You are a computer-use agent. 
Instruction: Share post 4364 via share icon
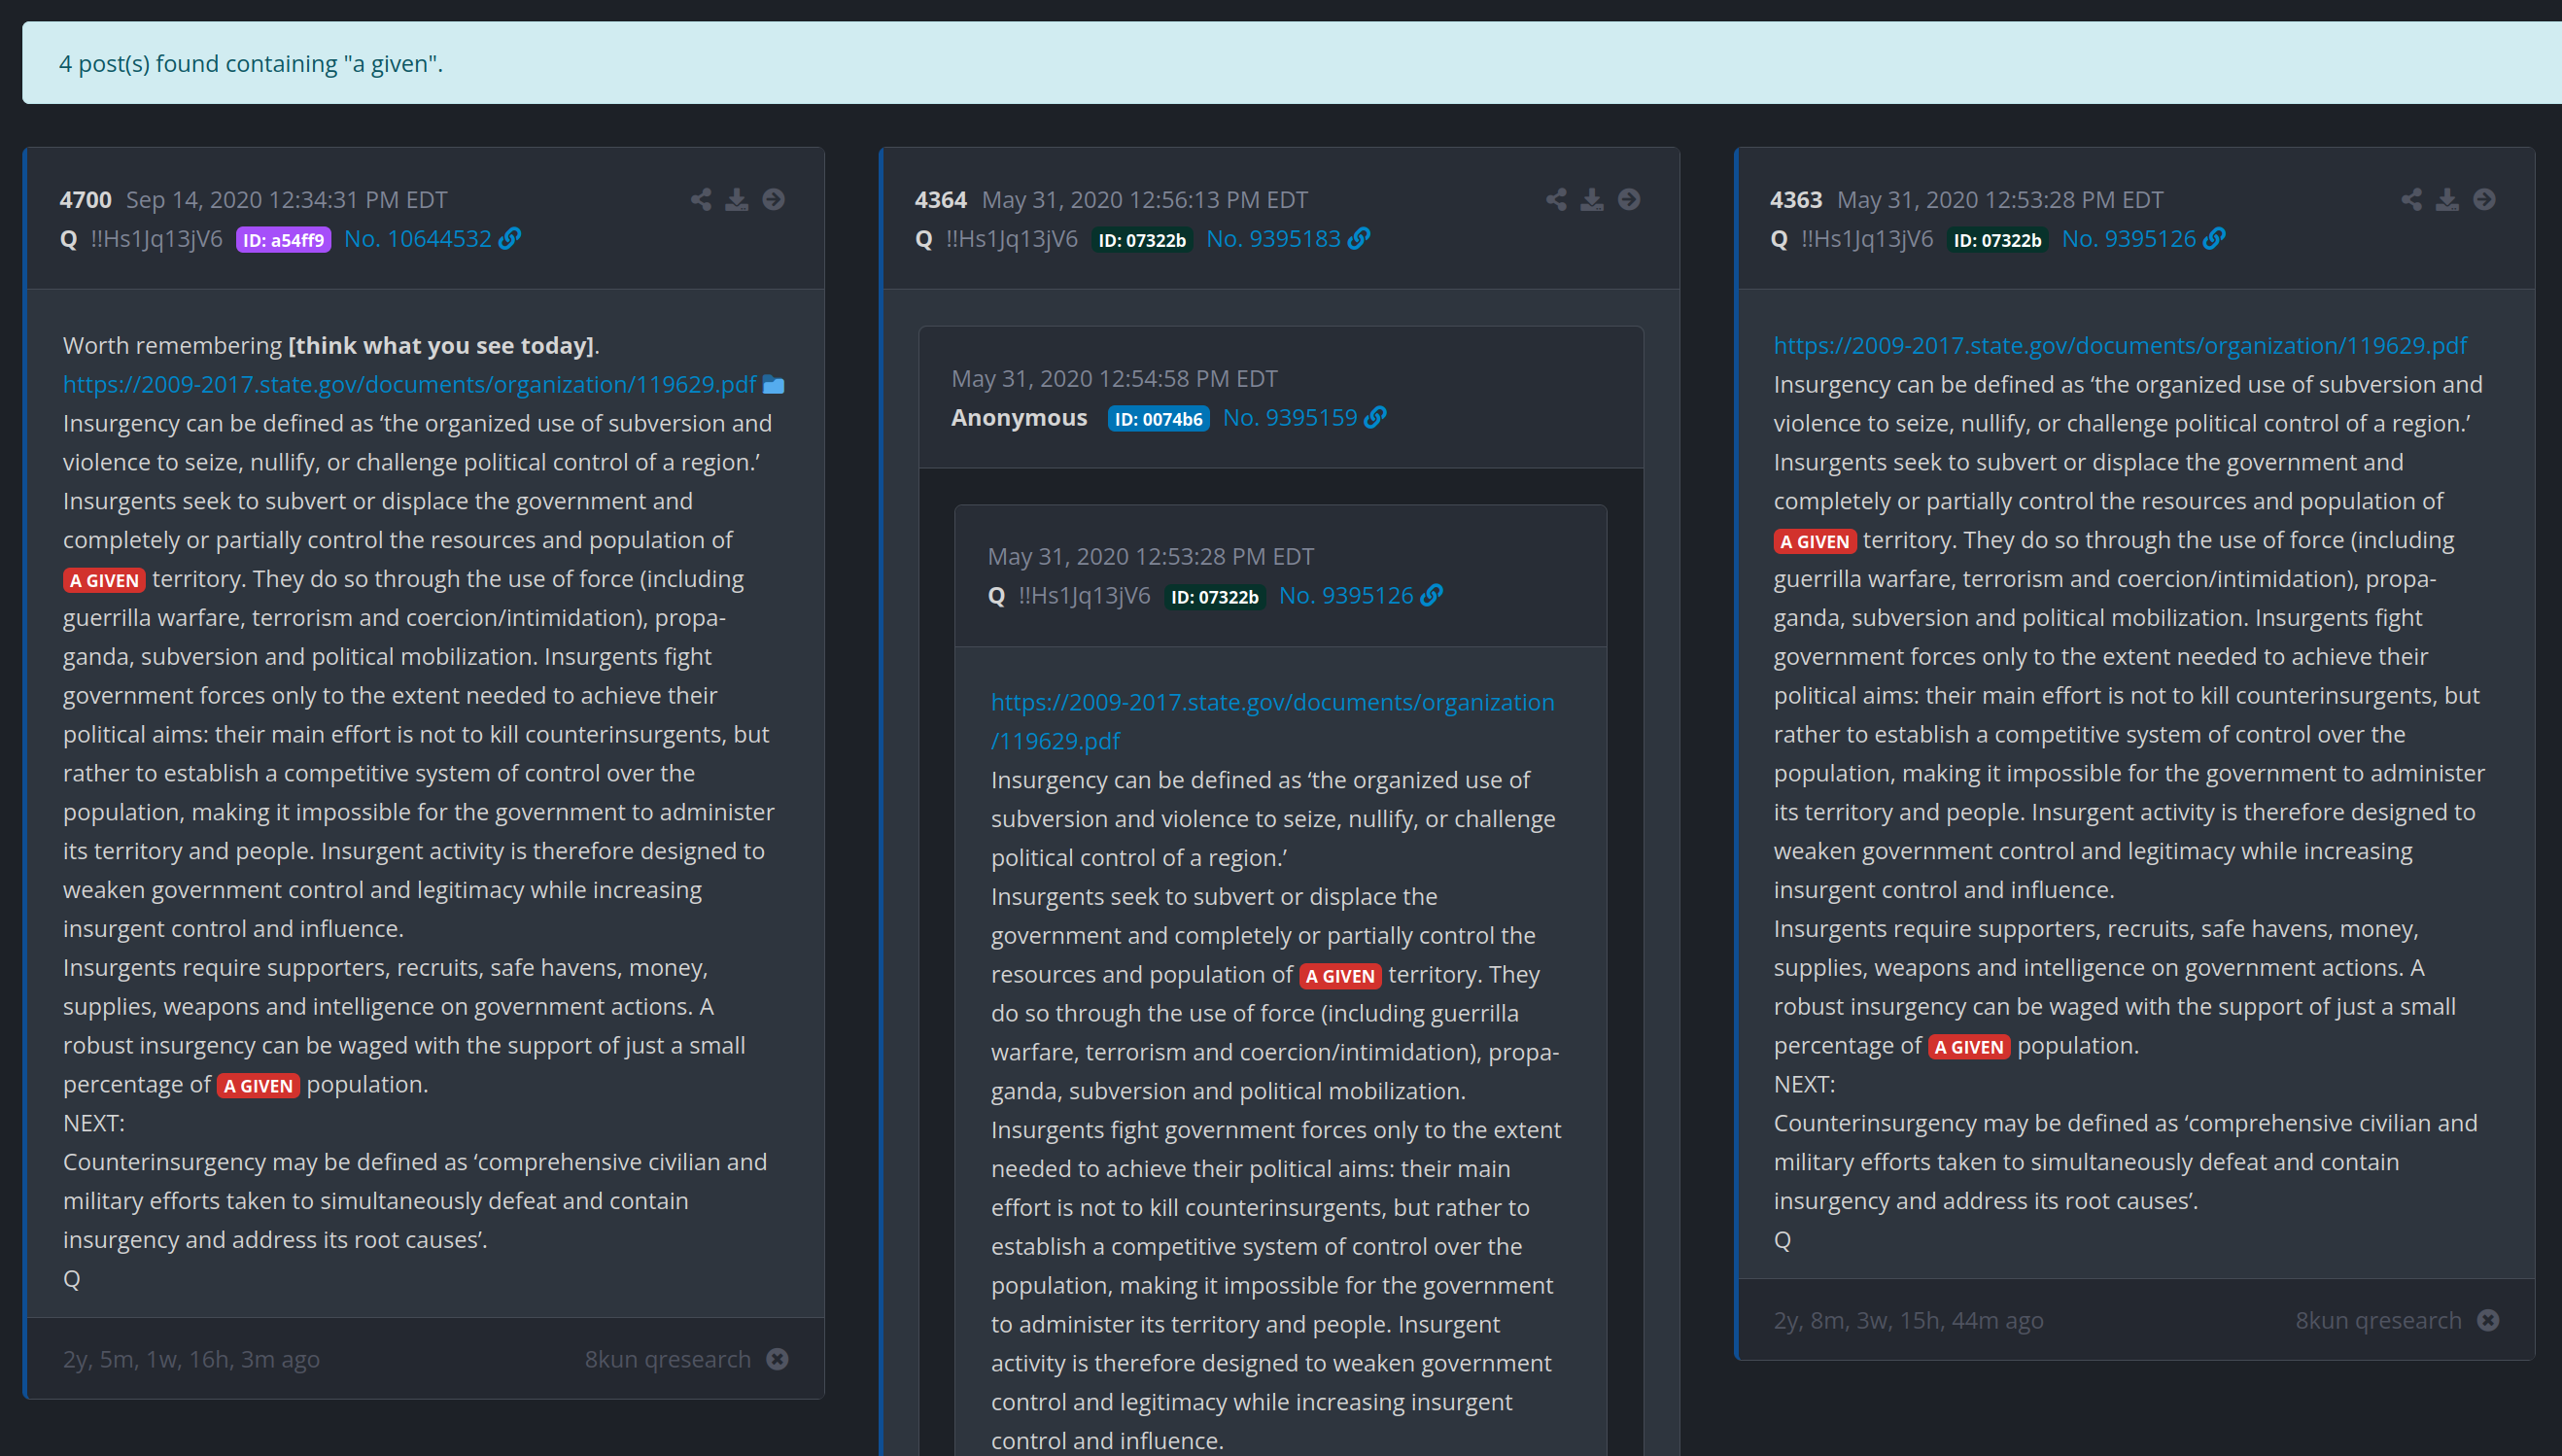pyautogui.click(x=1556, y=200)
